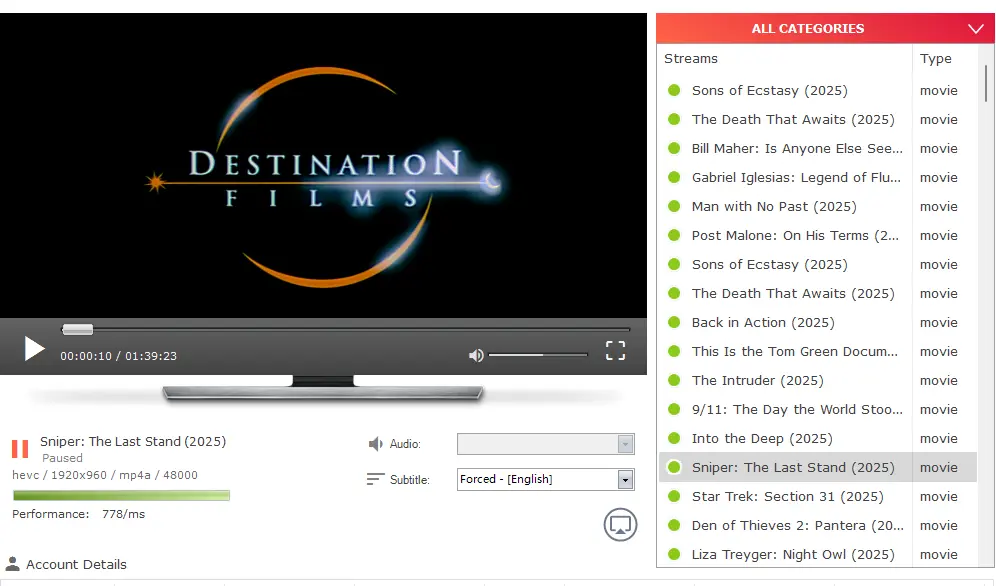Image resolution: width=996 pixels, height=586 pixels.
Task: Select the Streams column header
Action: tap(690, 58)
